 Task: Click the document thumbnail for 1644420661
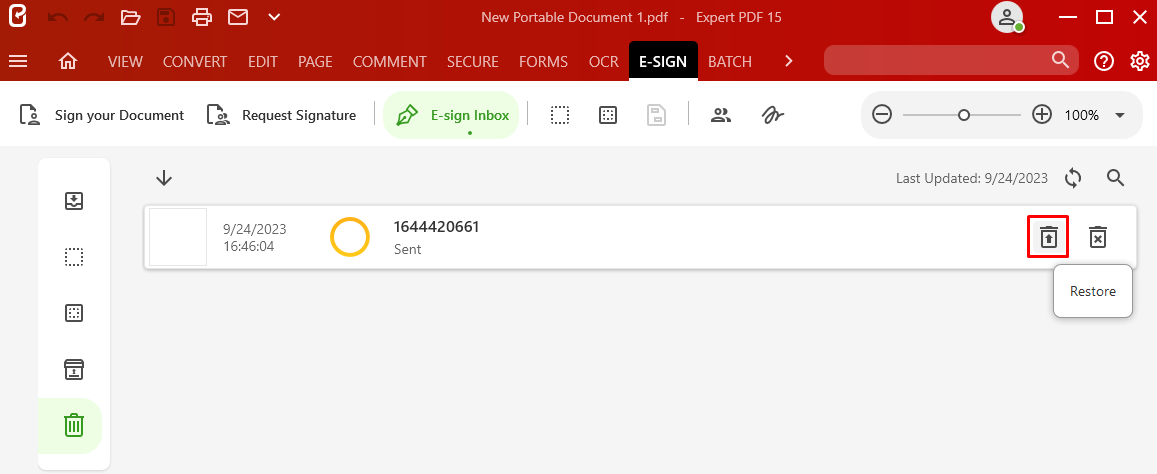(x=178, y=237)
